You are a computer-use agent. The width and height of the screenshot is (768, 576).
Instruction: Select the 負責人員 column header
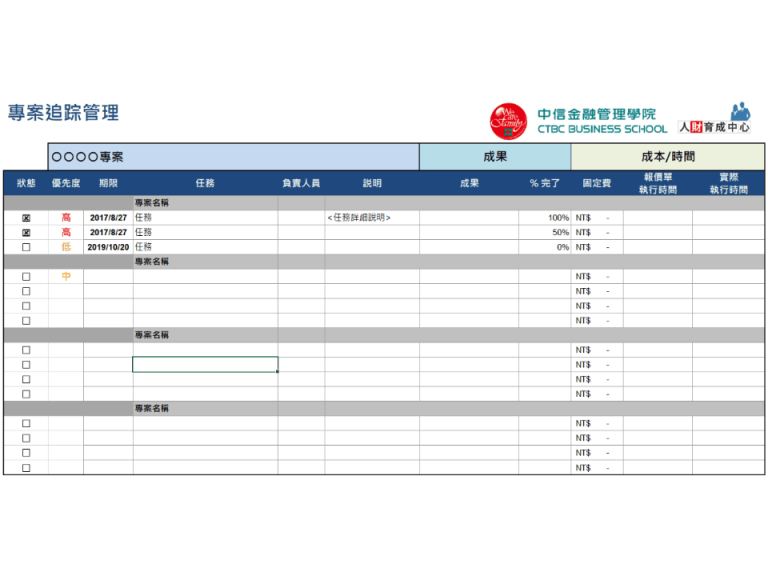click(301, 183)
